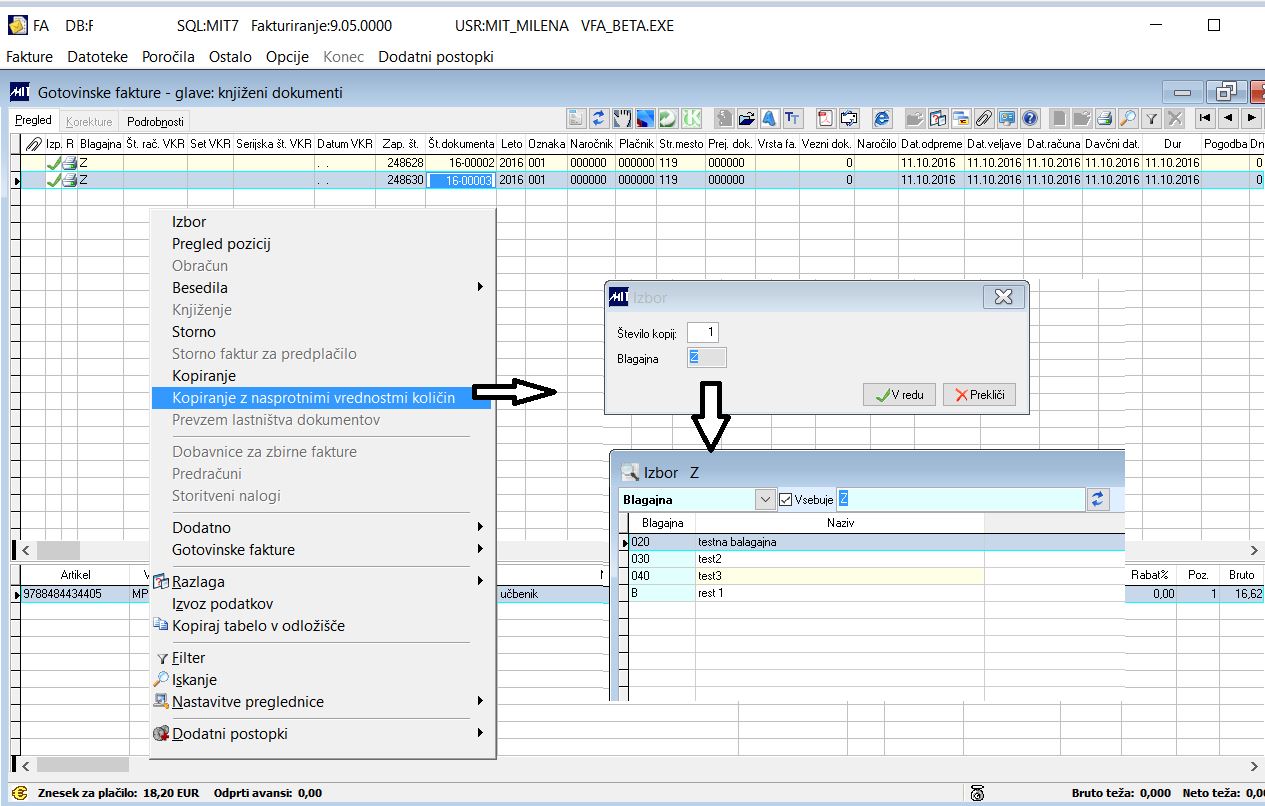Click the Število kopij input field
Image resolution: width=1265 pixels, height=806 pixels.
[703, 332]
